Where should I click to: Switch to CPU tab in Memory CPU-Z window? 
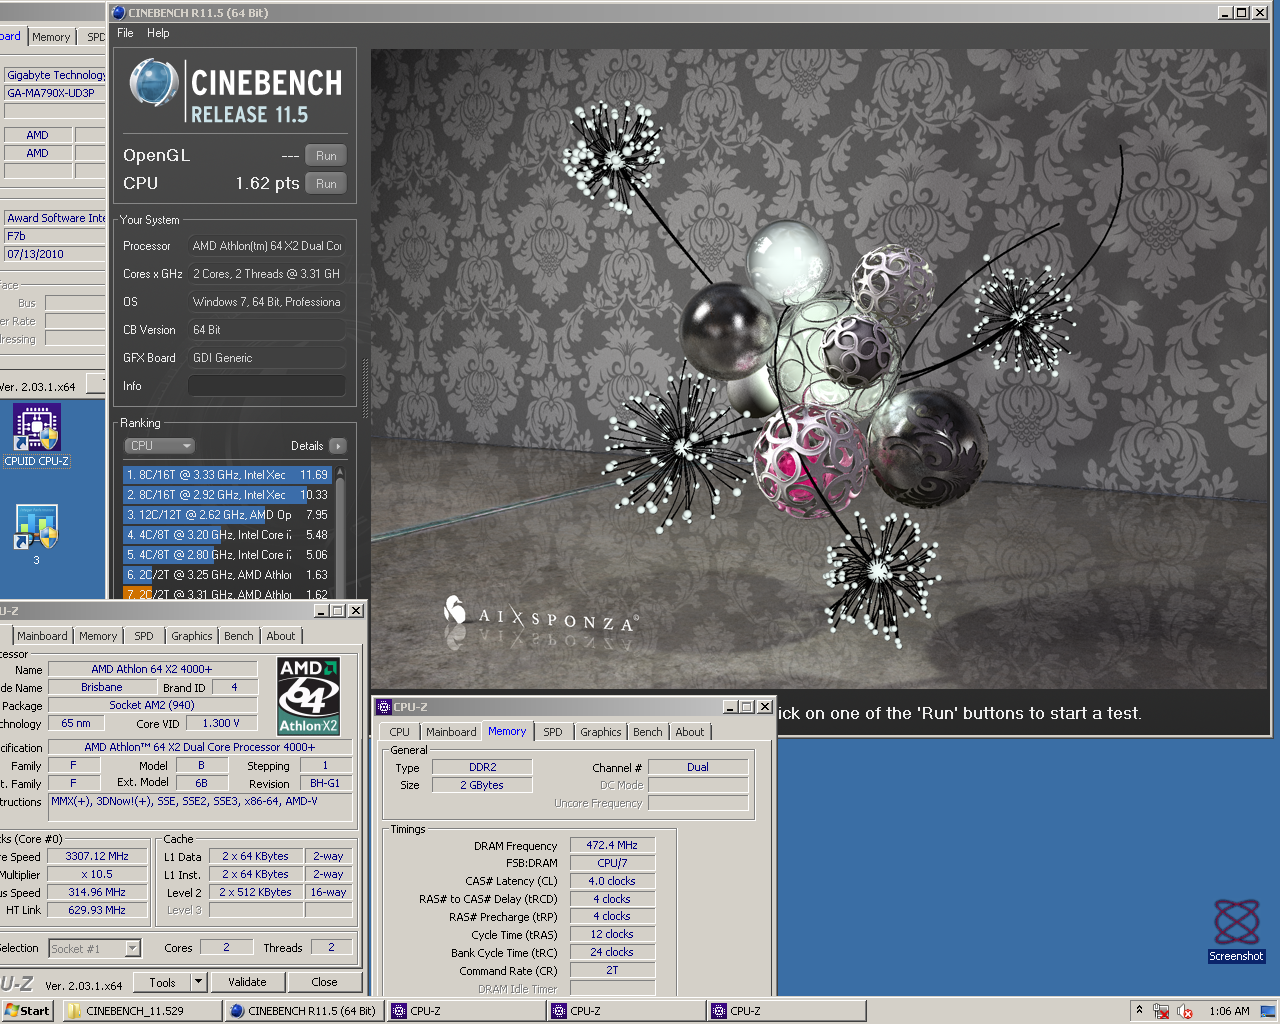(400, 732)
